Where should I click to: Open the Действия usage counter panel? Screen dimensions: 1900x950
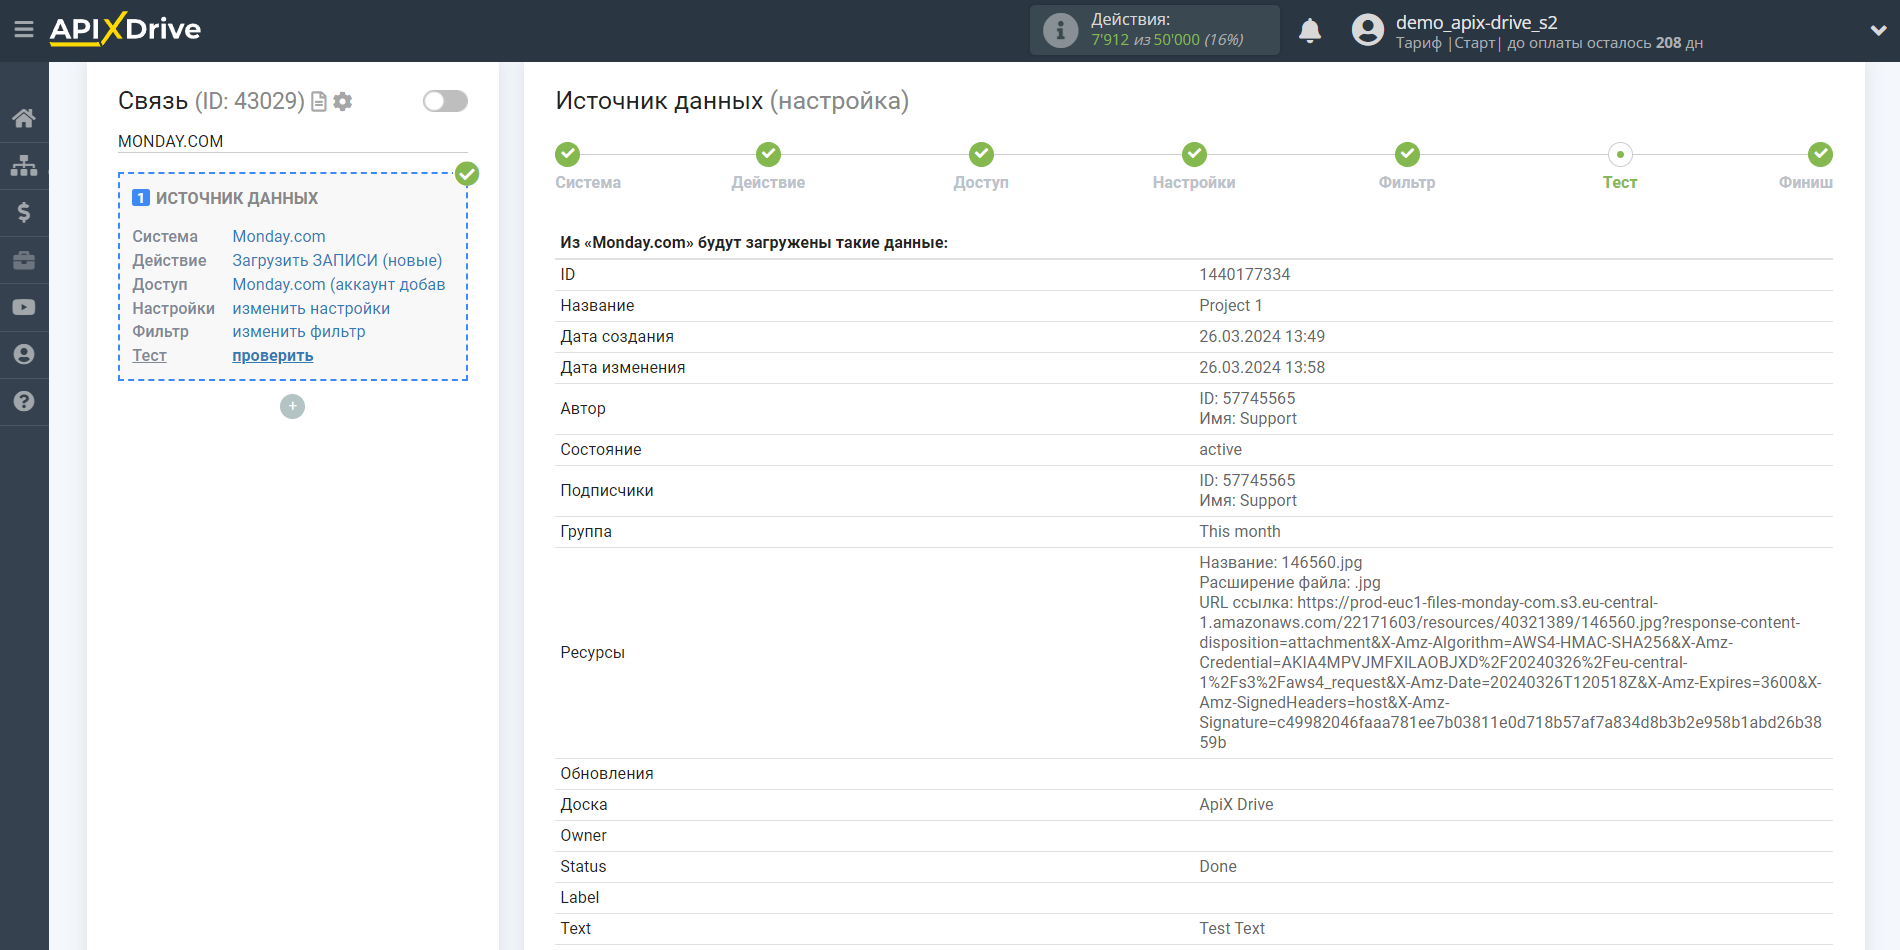coord(1155,30)
